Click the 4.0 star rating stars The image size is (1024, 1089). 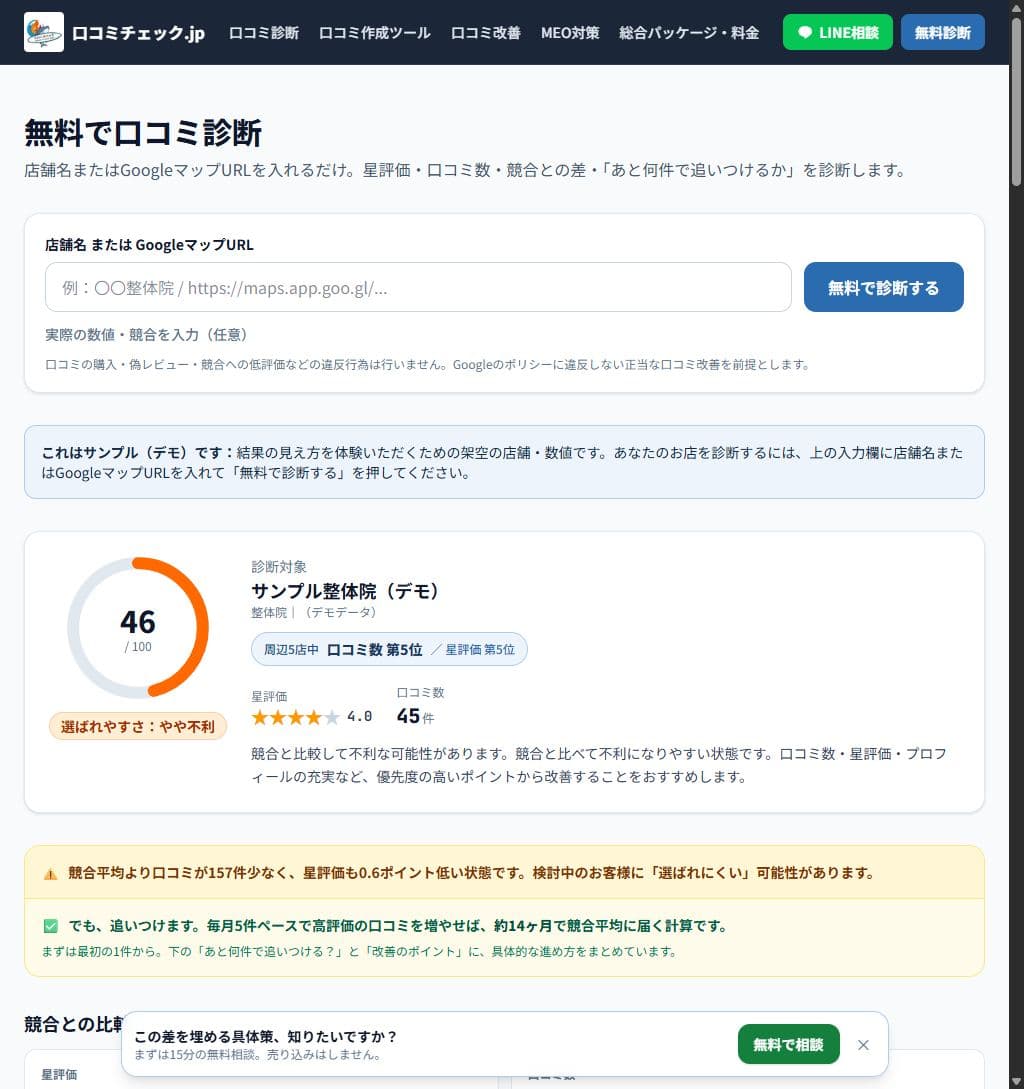pyautogui.click(x=295, y=717)
